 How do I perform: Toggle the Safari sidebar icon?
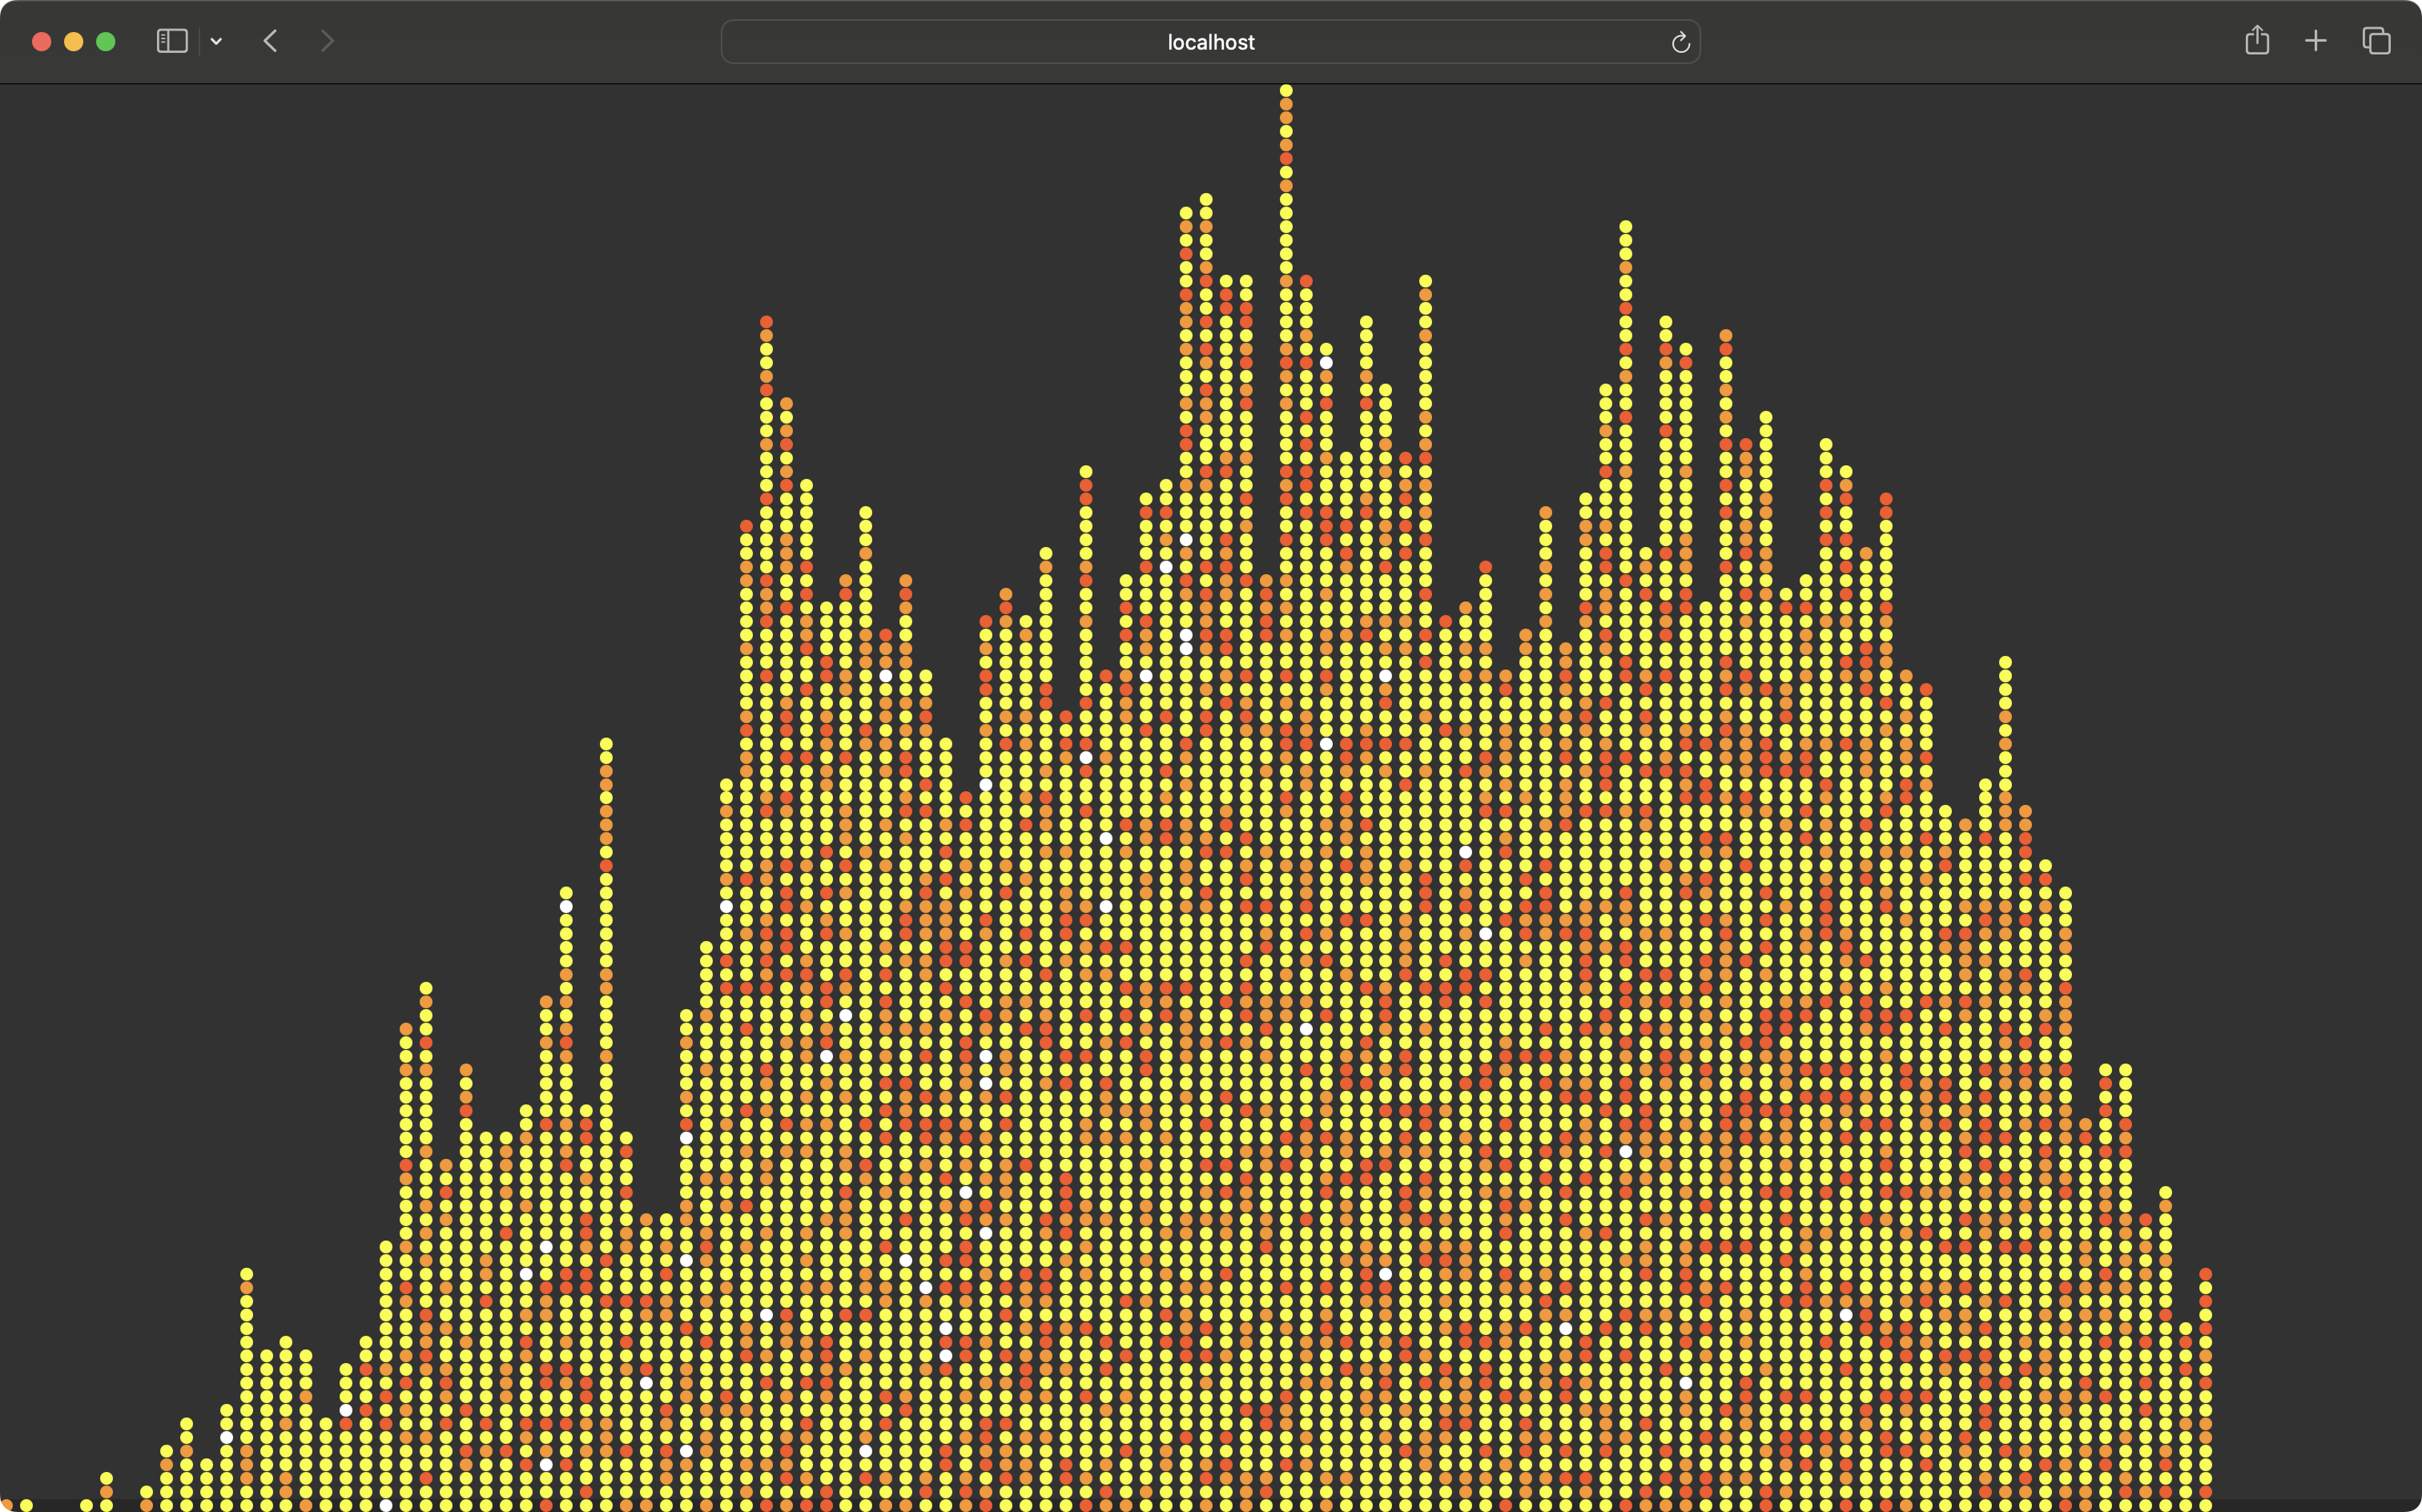172,41
